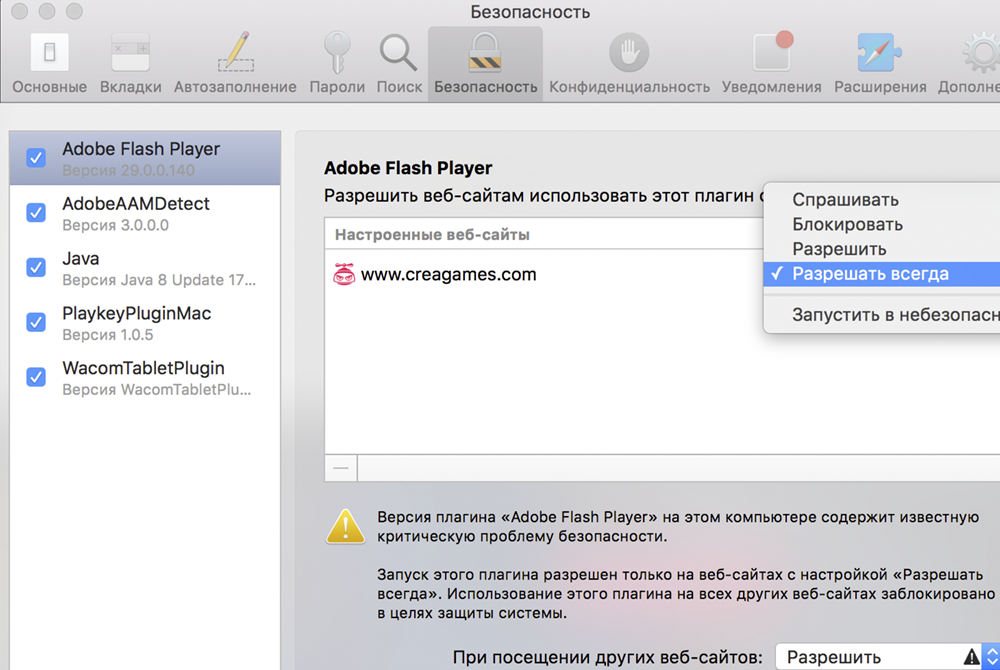Click the minus button to remove website
Screen dimensions: 1000x670
pos(341,467)
